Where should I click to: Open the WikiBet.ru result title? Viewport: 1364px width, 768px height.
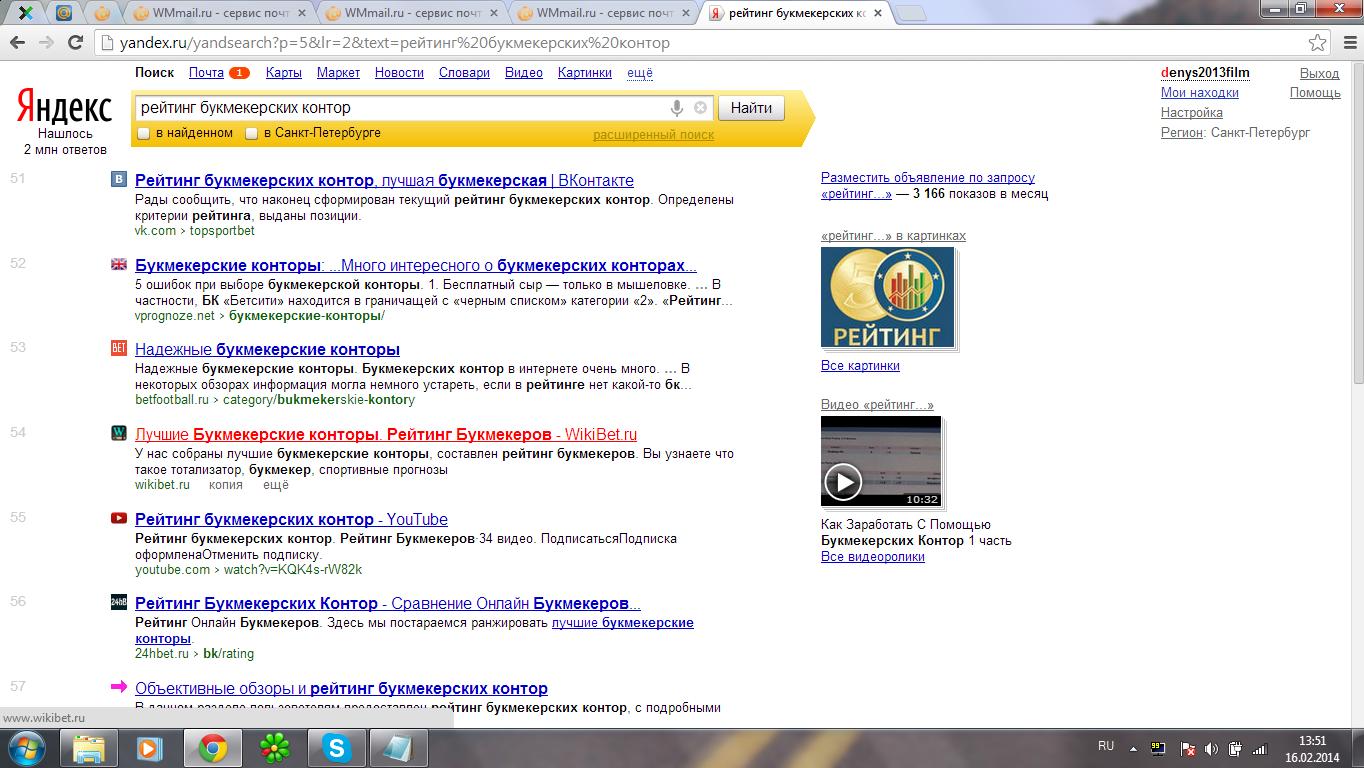386,434
